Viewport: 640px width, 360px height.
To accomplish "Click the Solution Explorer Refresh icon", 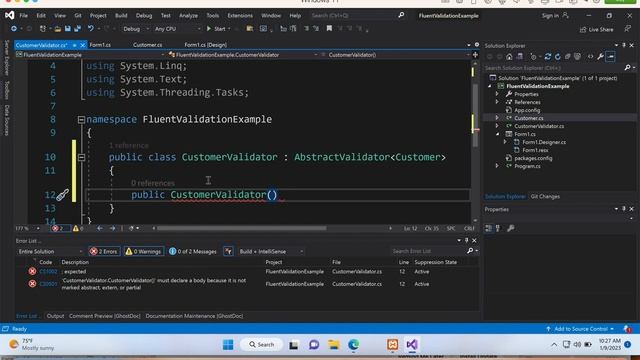I will point(558,57).
